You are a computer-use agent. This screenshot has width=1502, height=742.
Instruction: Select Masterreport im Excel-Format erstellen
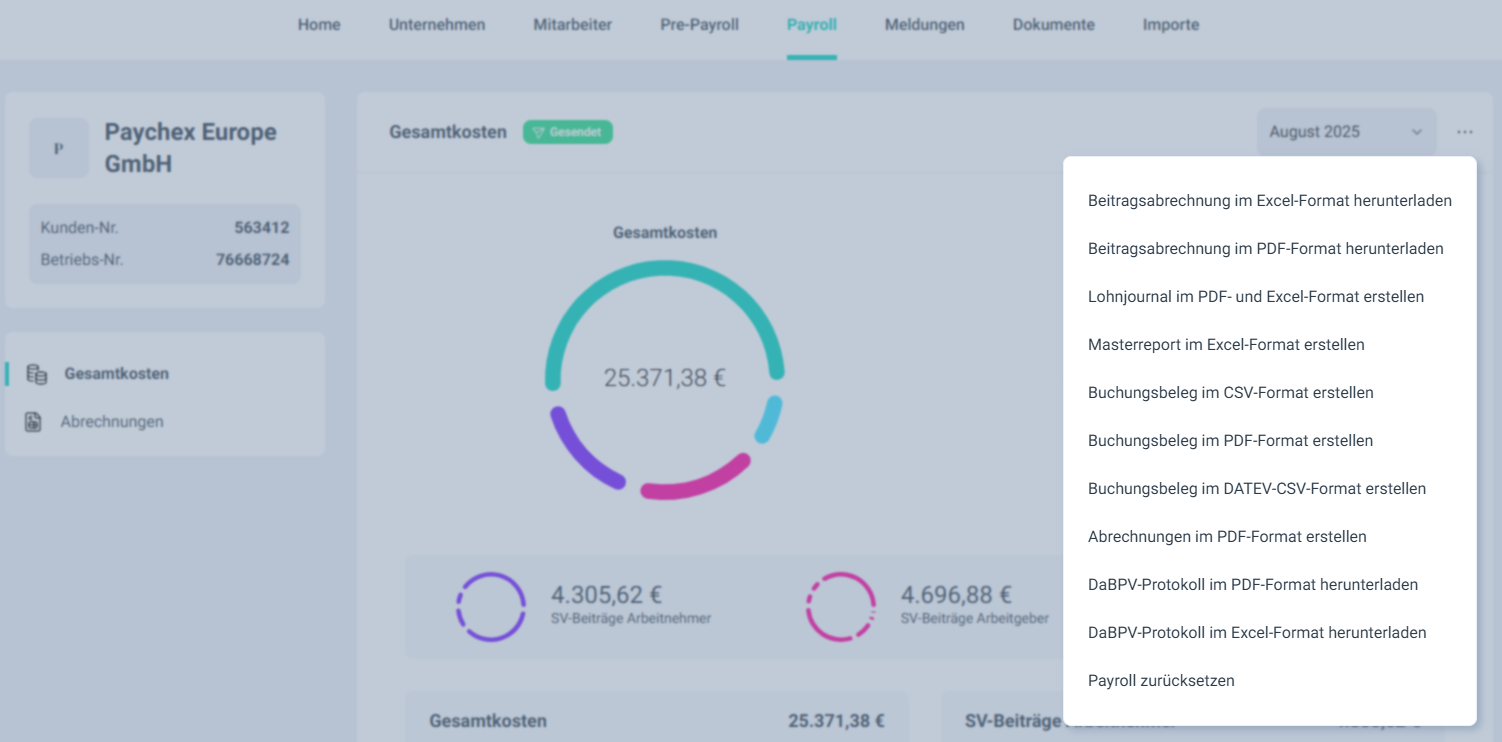pyautogui.click(x=1226, y=345)
